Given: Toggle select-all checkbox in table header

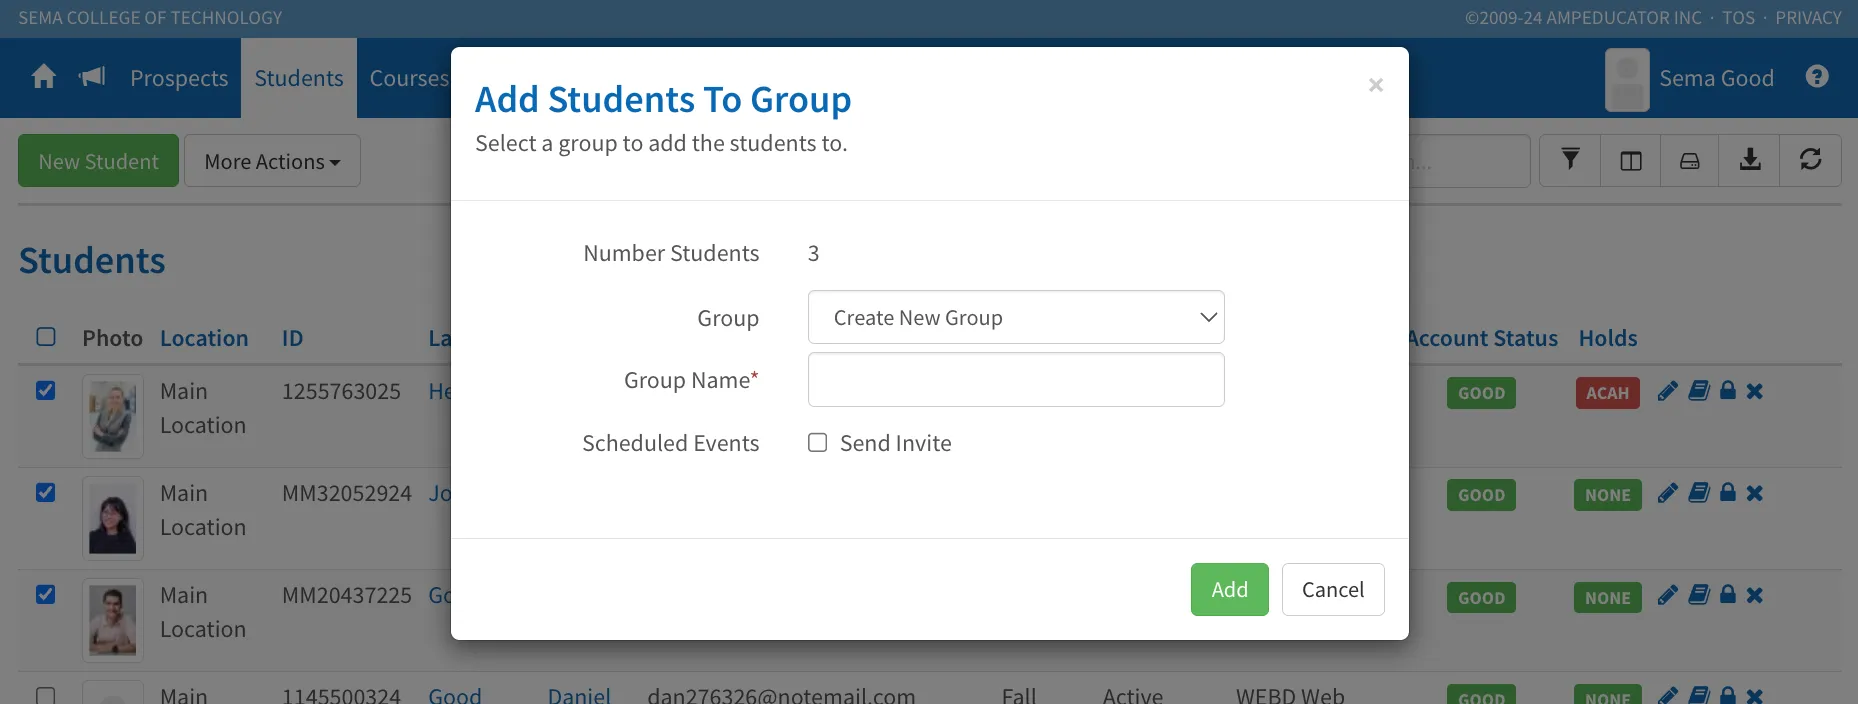Looking at the screenshot, I should (46, 337).
